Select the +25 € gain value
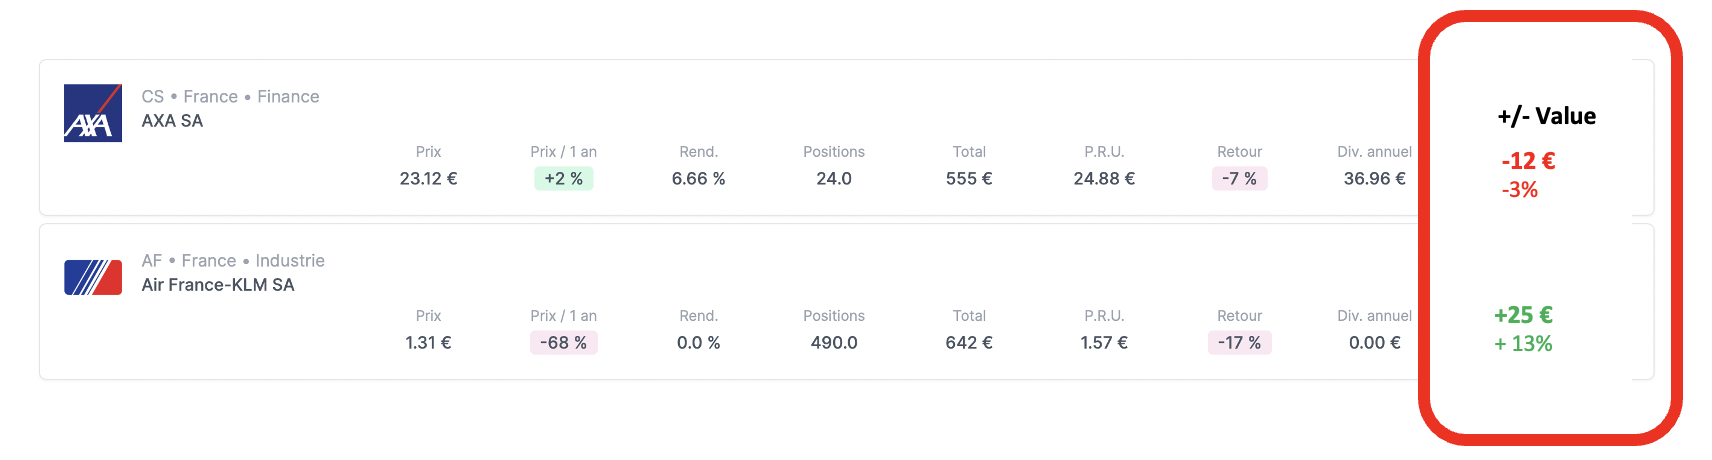 [1523, 315]
